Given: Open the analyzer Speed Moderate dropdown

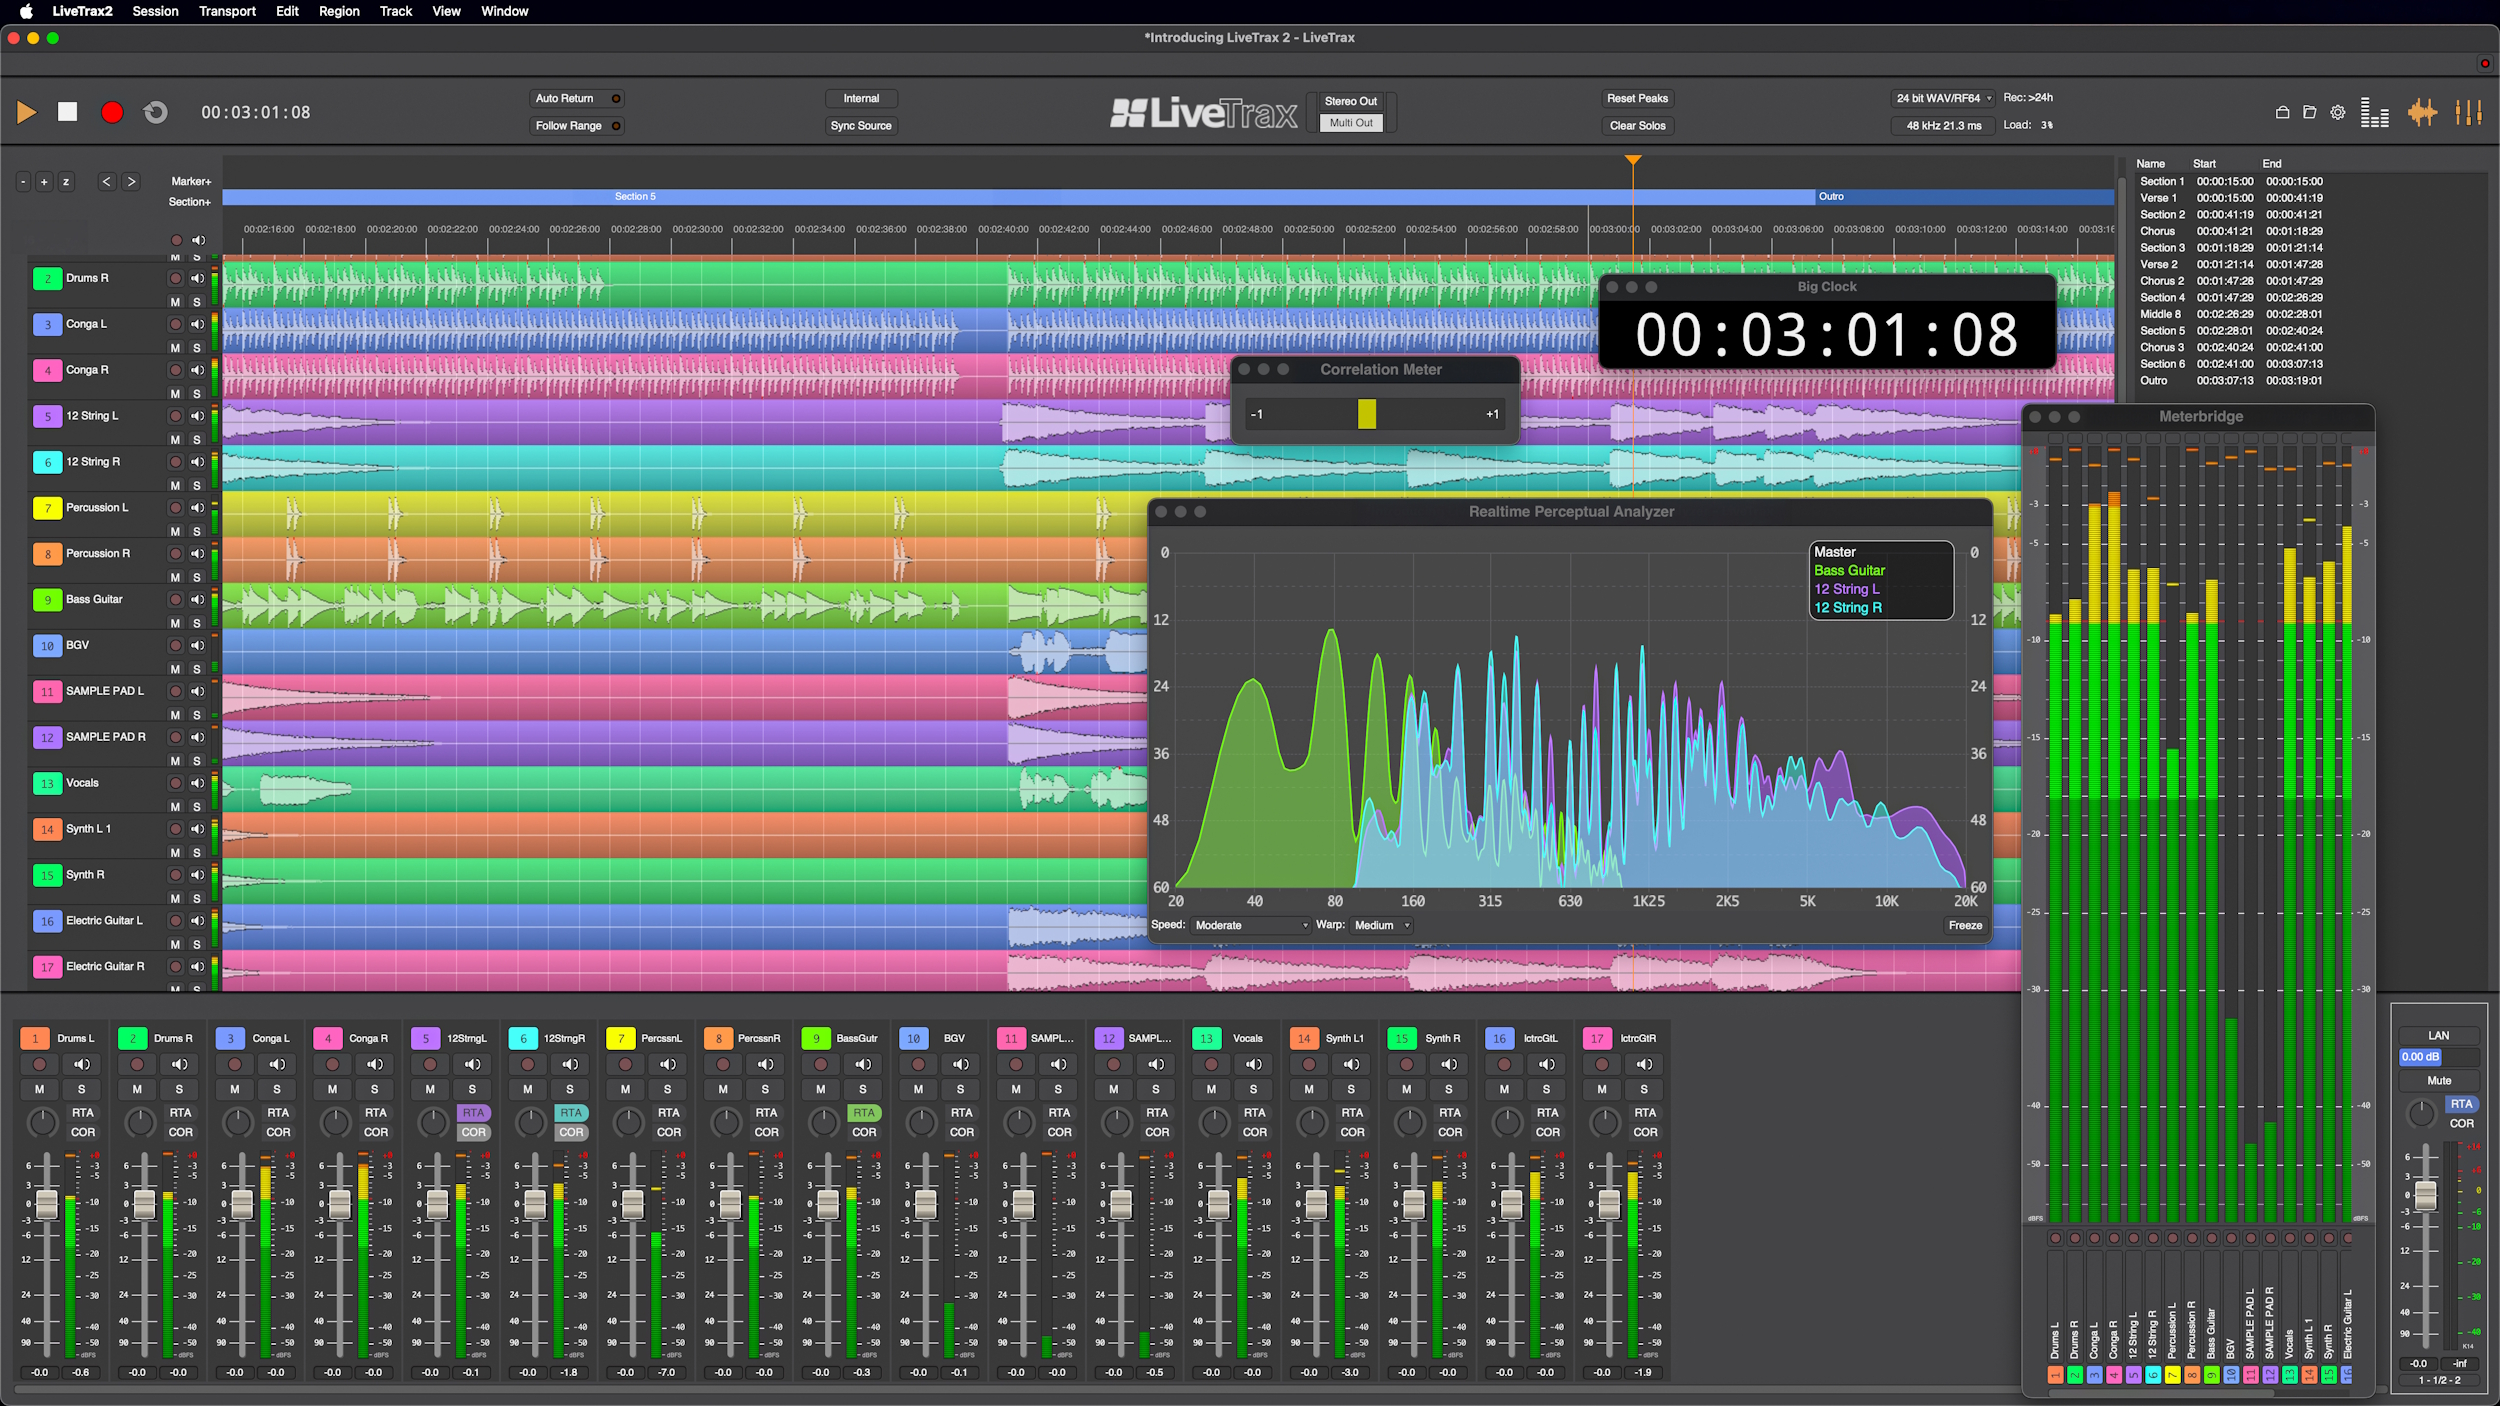Looking at the screenshot, I should [x=1250, y=926].
